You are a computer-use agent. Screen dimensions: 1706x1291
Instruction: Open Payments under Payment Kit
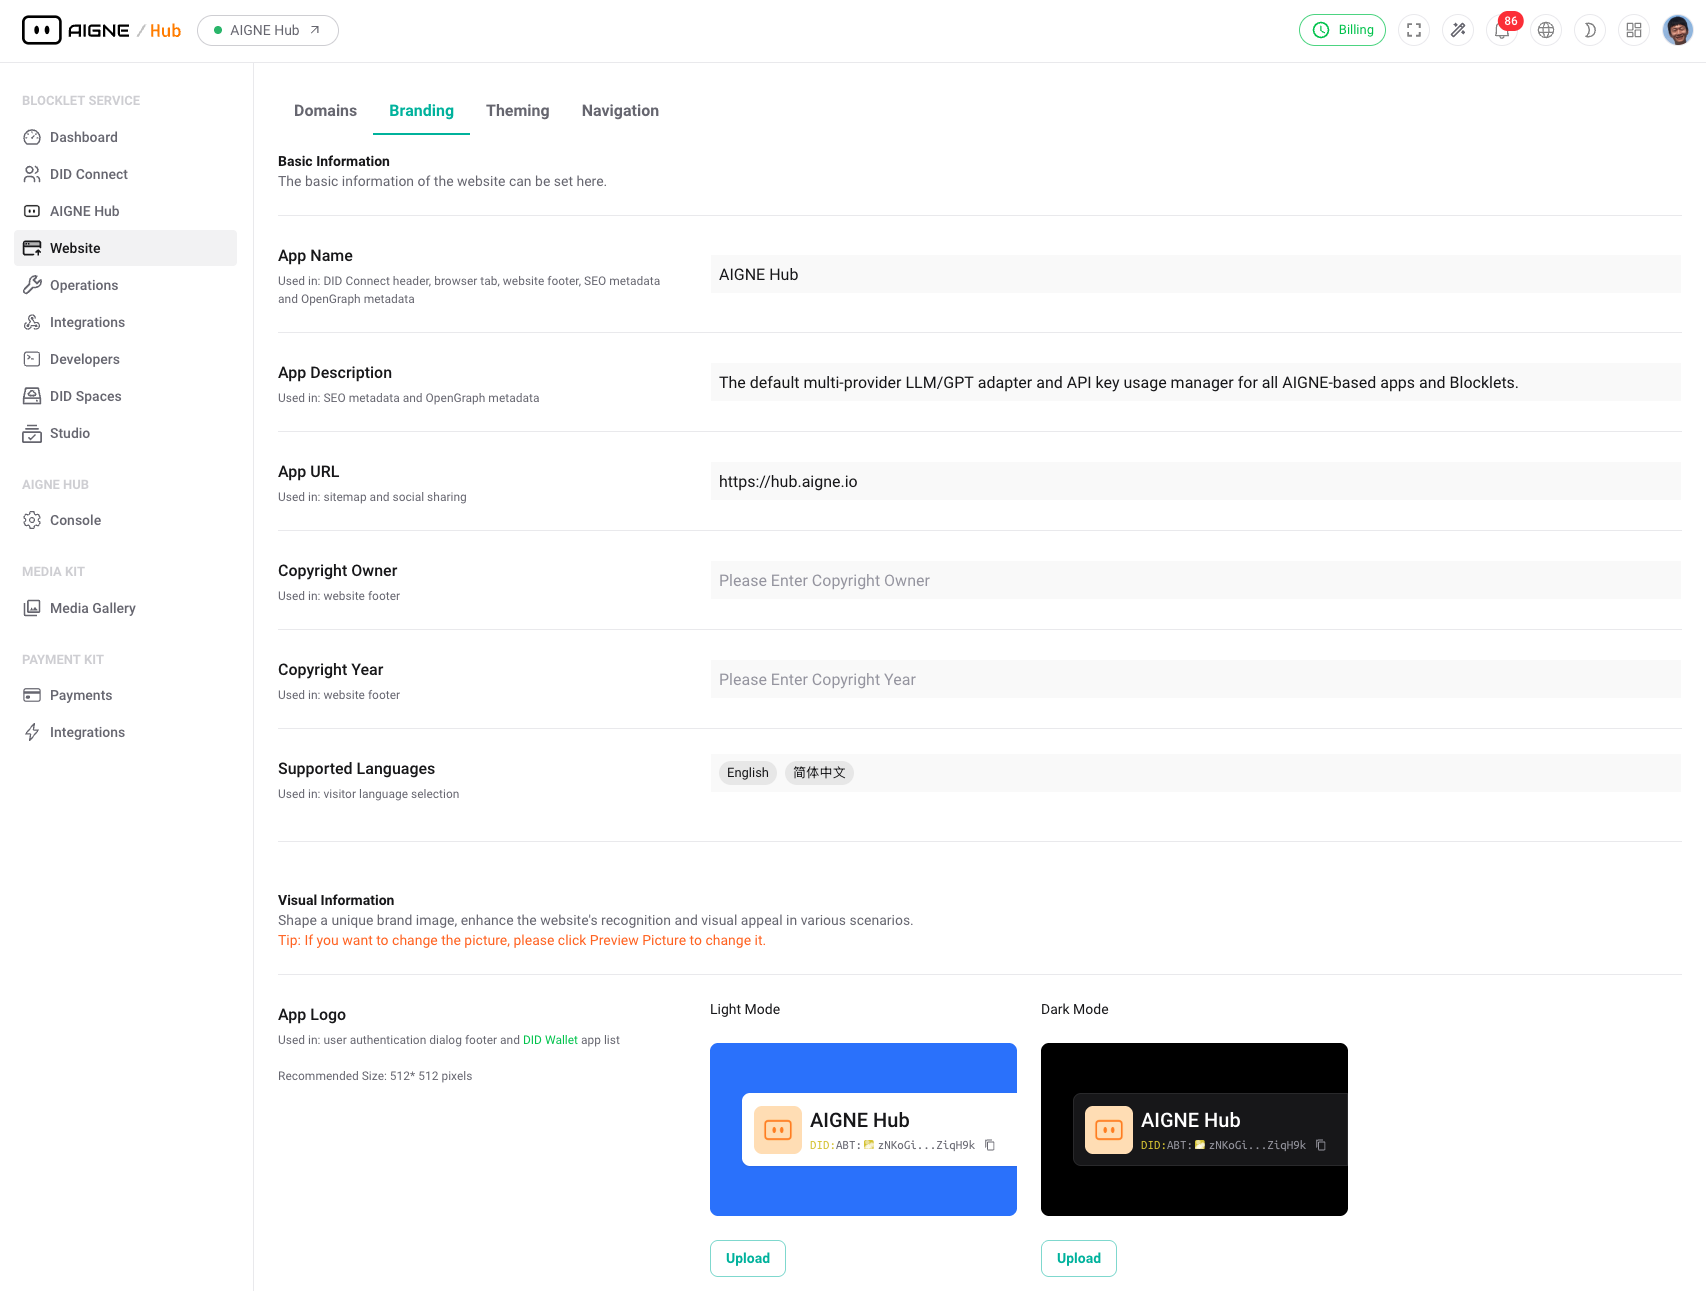click(80, 695)
